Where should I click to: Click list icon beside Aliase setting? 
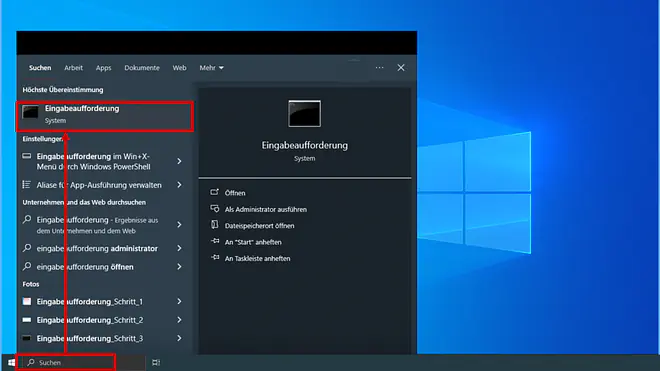[27, 184]
